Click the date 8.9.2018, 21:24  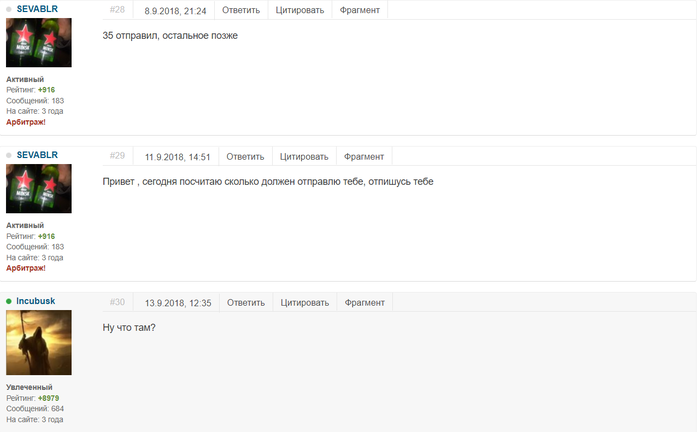pos(175,11)
